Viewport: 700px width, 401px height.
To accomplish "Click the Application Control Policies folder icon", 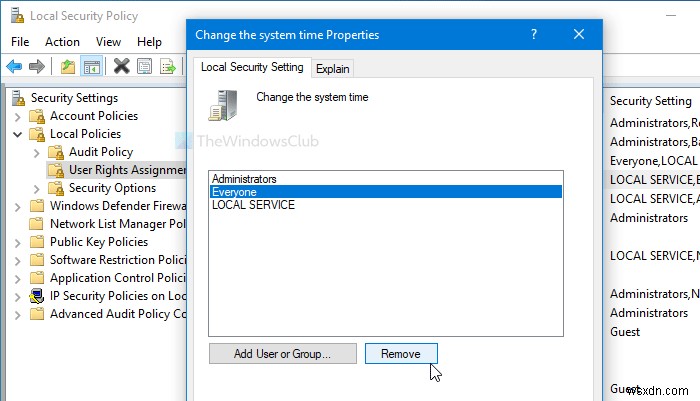I will (x=37, y=278).
